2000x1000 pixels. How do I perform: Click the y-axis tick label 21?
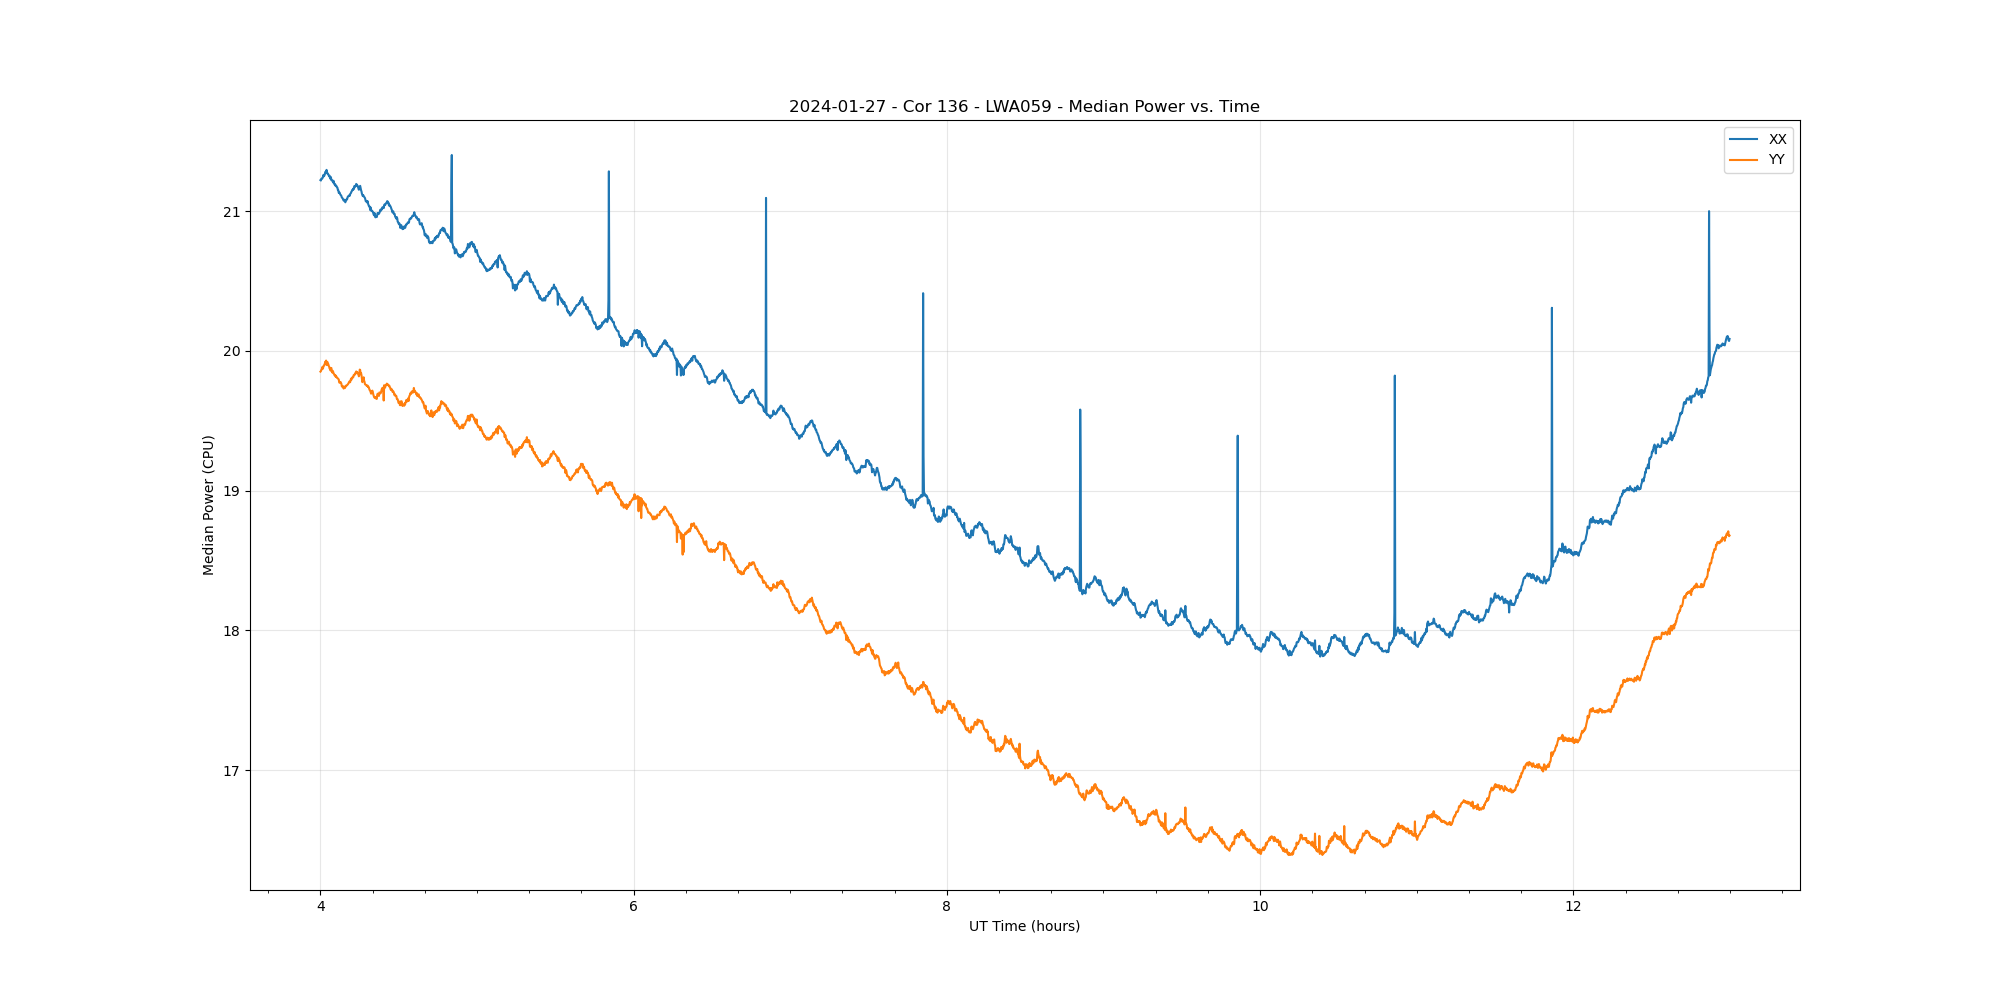pos(232,212)
